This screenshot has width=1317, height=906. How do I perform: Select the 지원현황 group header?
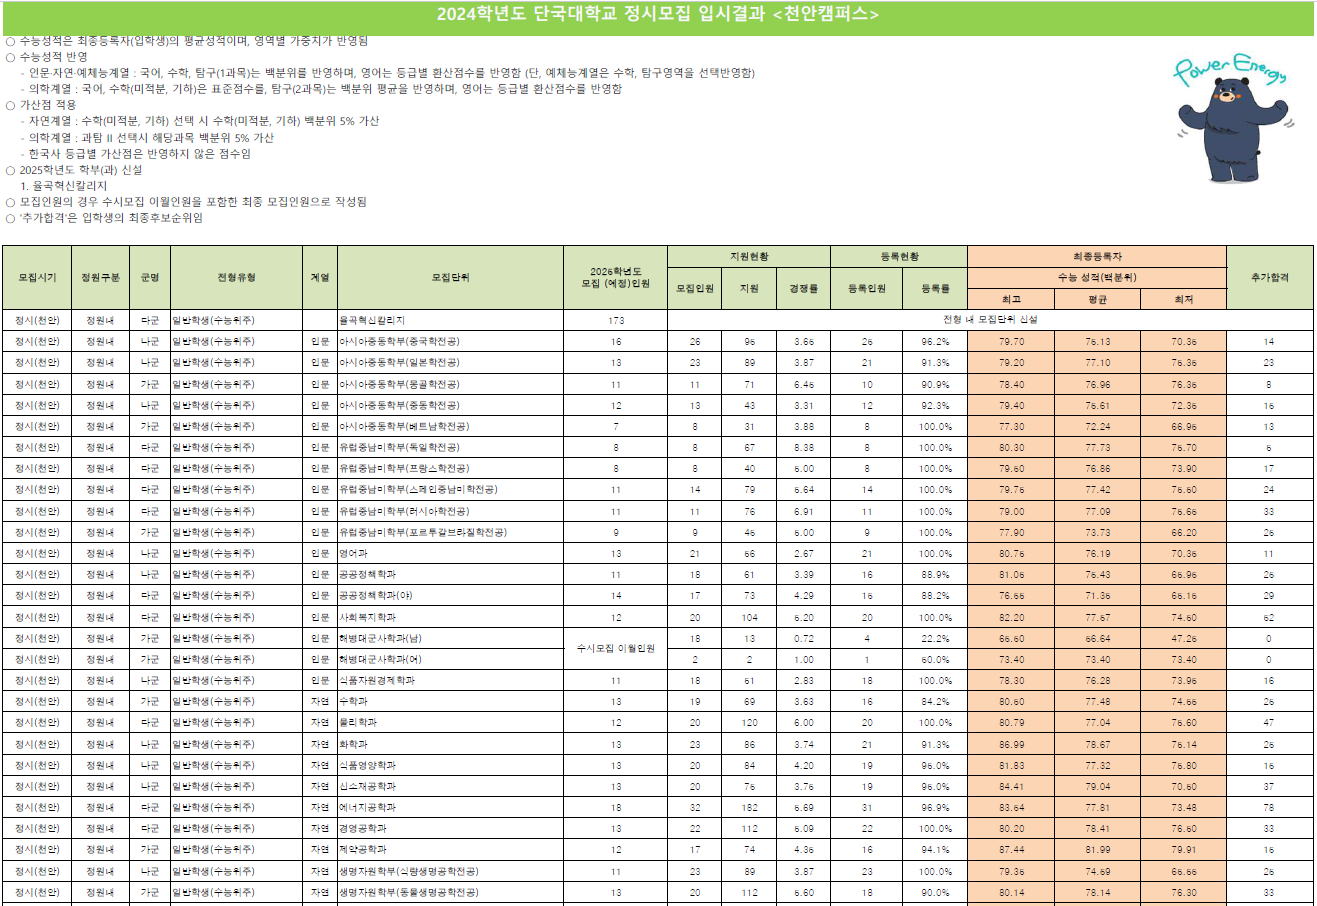[x=749, y=257]
